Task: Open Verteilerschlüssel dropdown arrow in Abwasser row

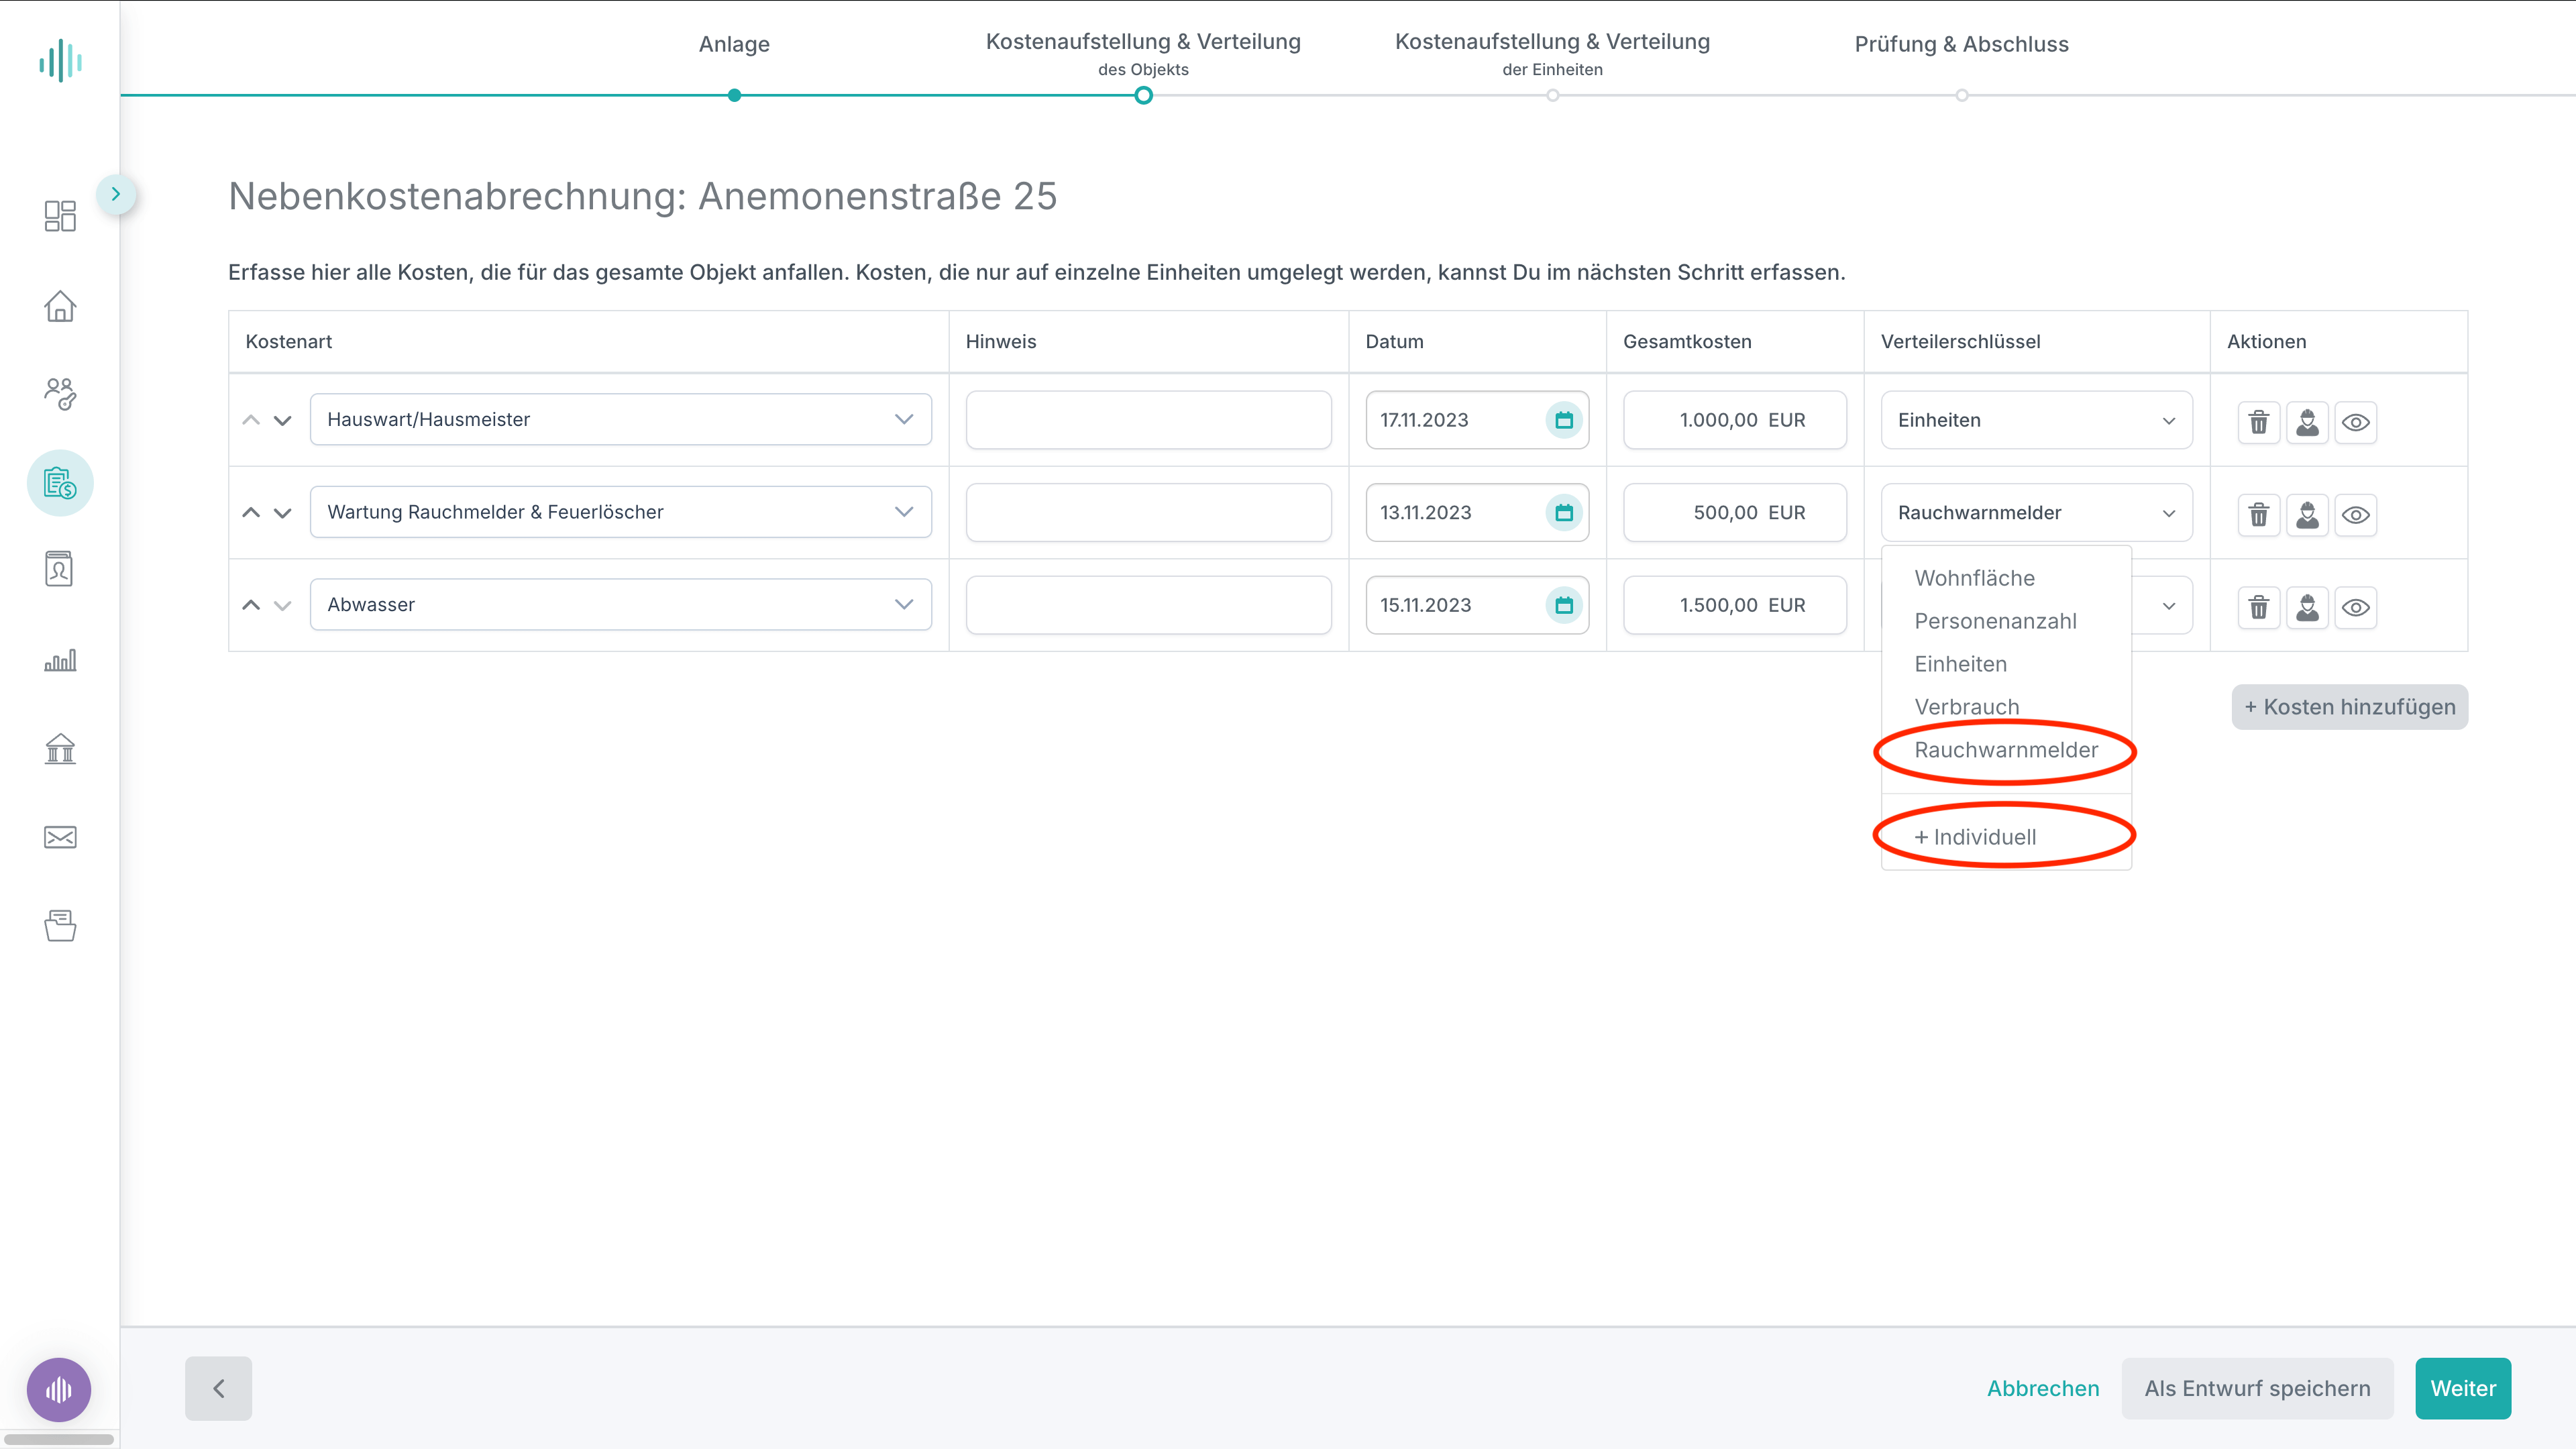Action: (x=2169, y=606)
